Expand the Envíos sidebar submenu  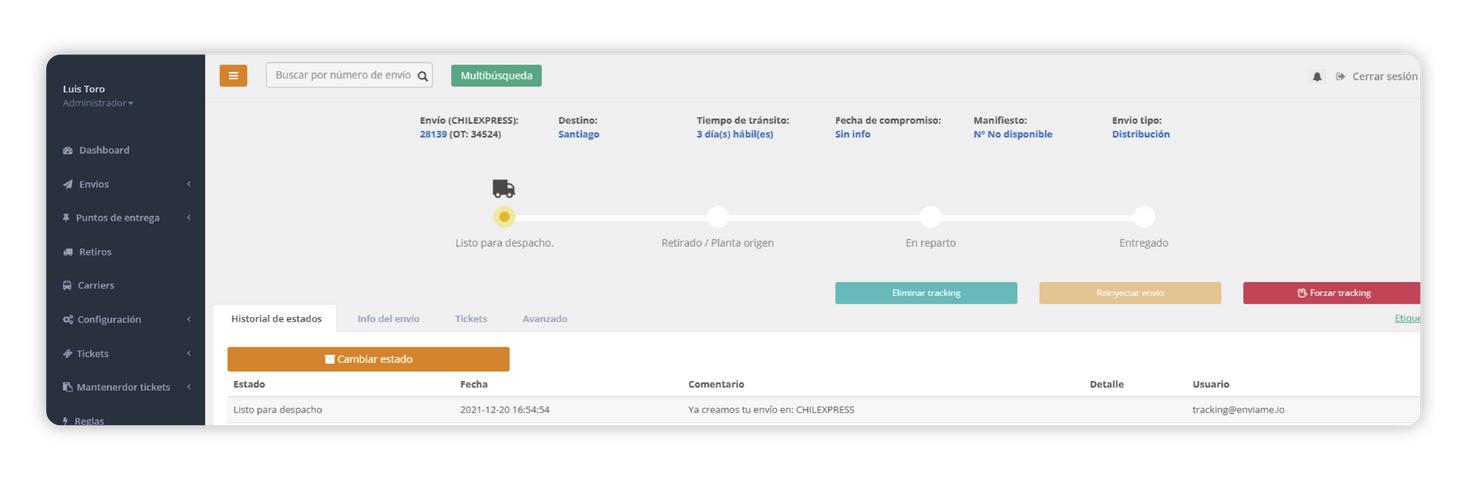pos(94,184)
